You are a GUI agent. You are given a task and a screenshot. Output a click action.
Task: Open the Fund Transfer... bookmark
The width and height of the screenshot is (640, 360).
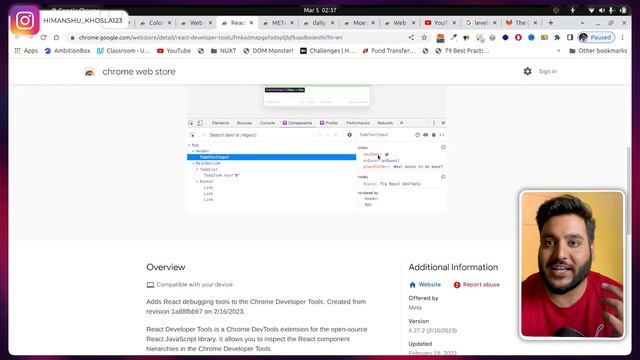[389, 51]
